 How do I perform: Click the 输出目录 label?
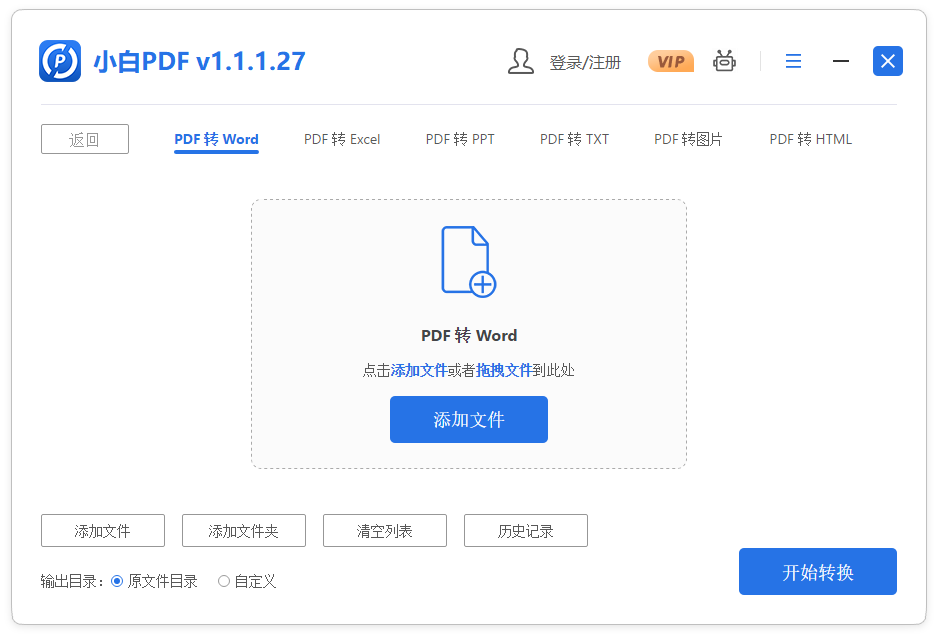click(72, 581)
